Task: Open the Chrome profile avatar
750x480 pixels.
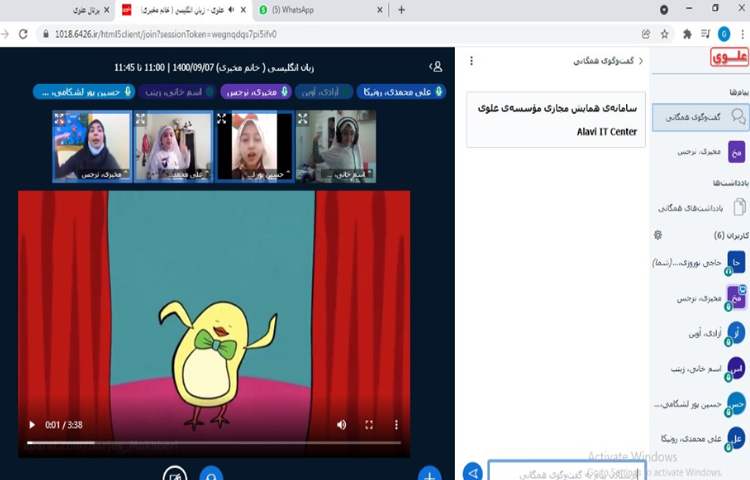Action: tap(724, 34)
